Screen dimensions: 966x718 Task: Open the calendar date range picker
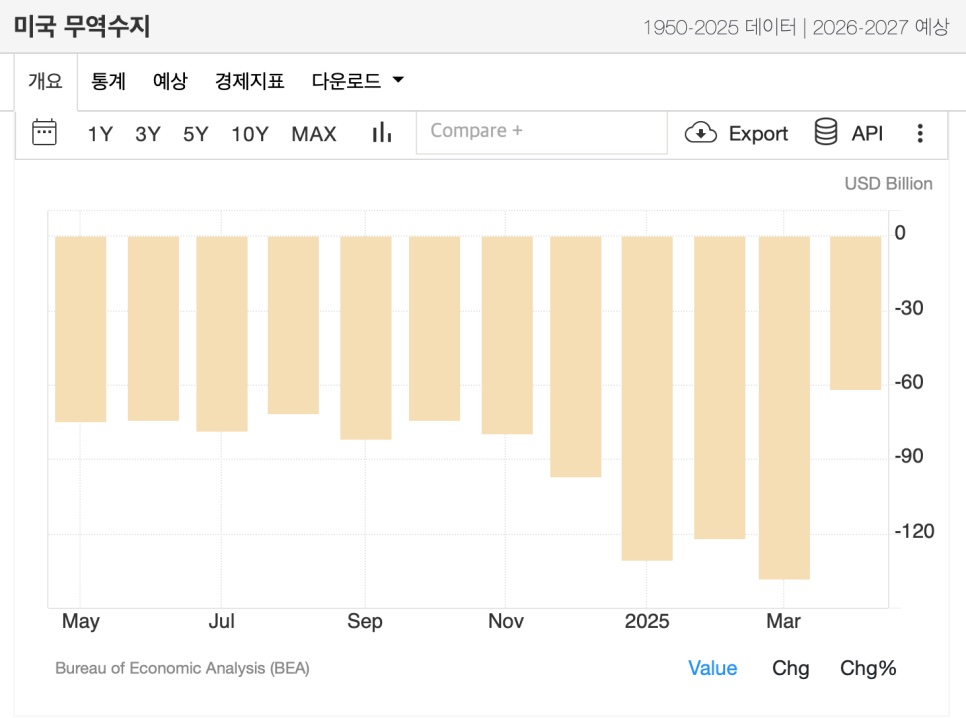(x=44, y=133)
